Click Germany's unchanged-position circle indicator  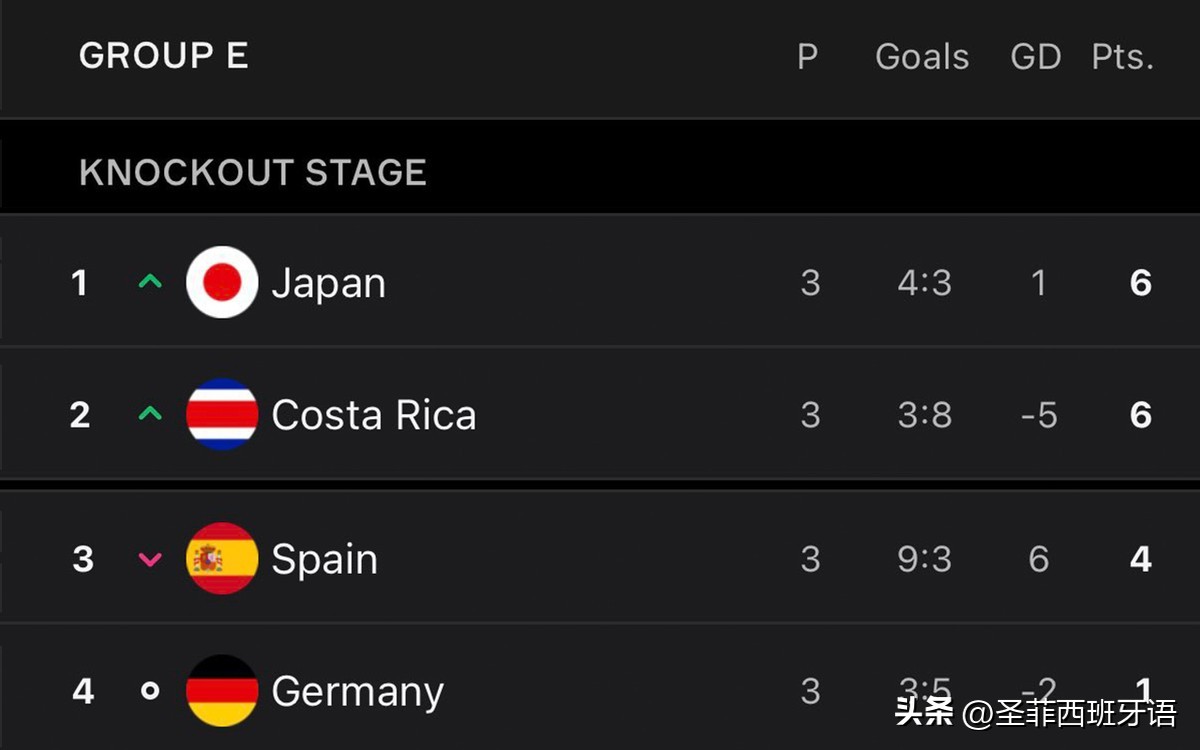pyautogui.click(x=150, y=691)
